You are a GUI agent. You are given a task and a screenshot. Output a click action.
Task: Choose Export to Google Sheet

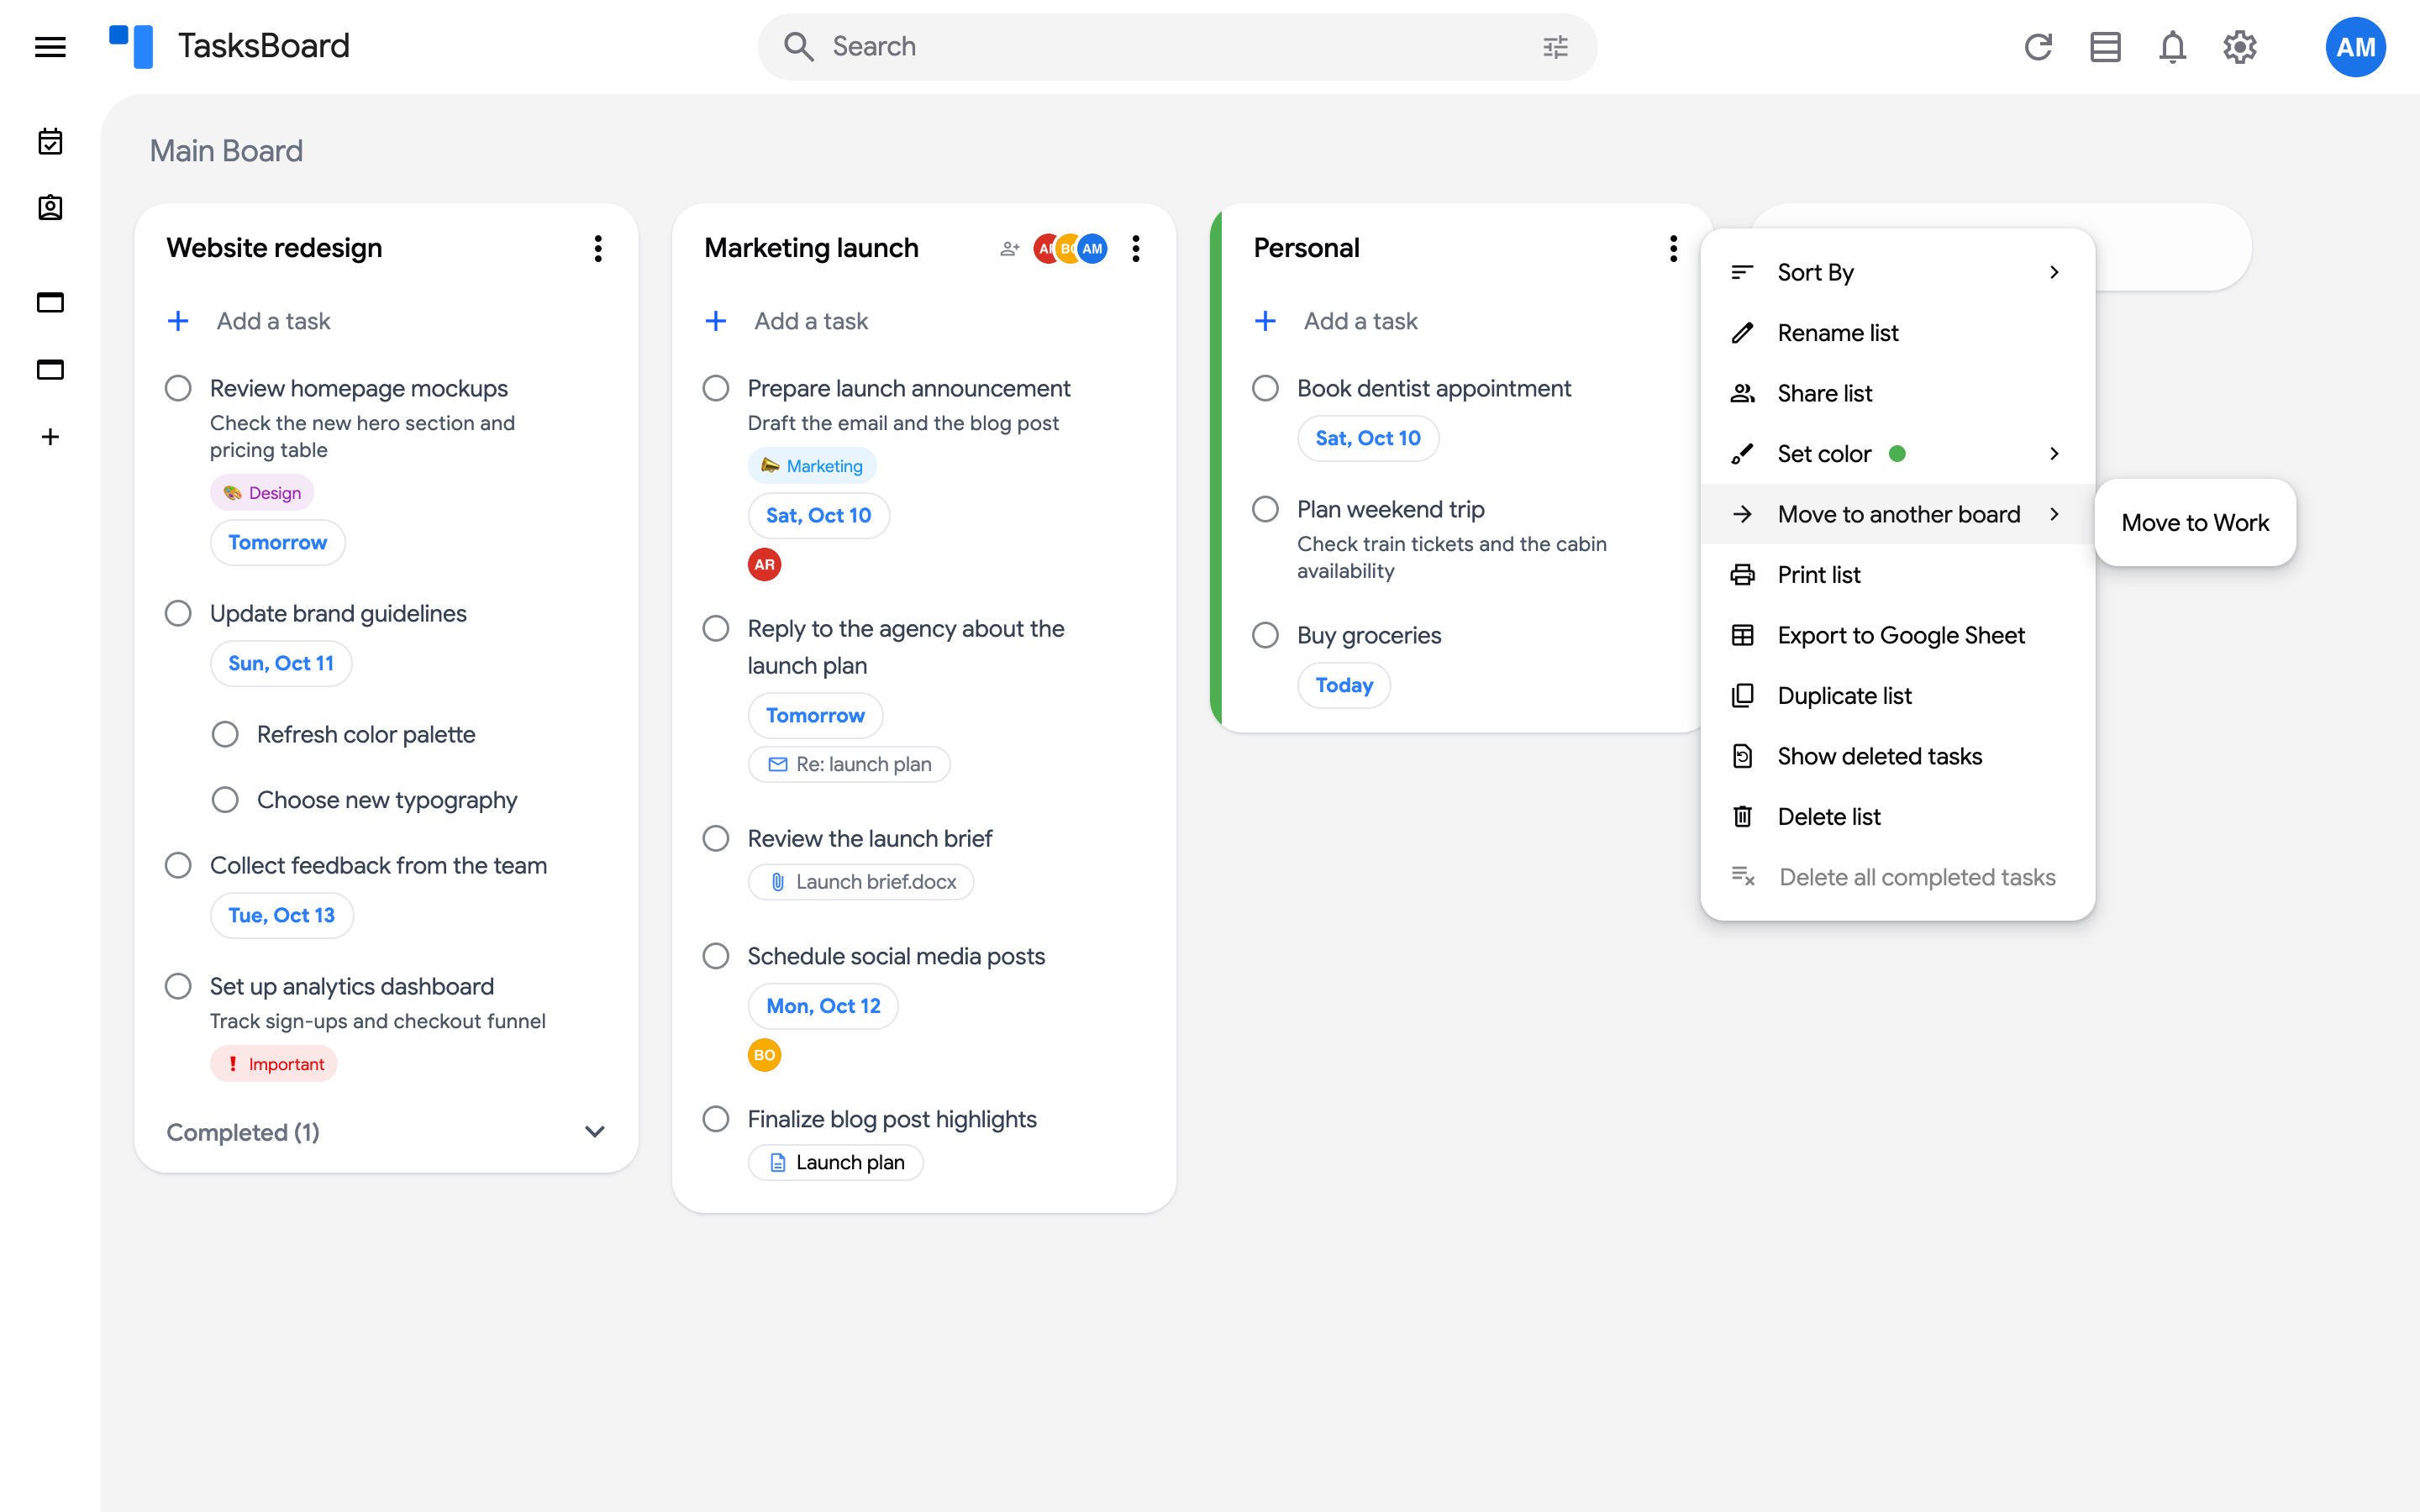pos(1897,635)
